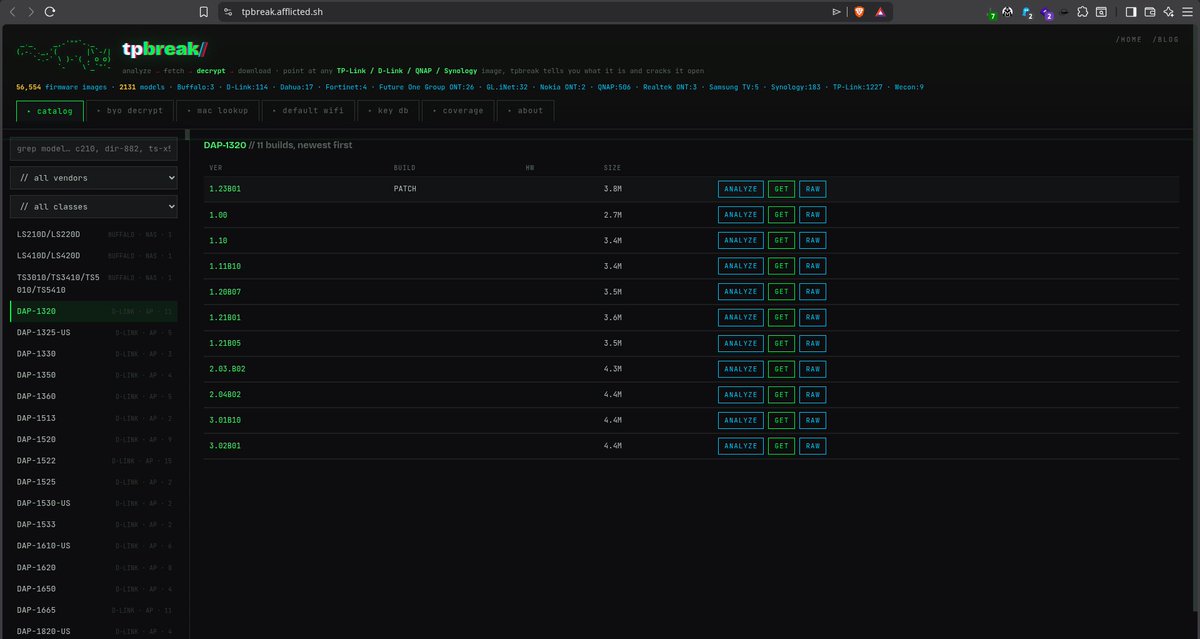Select DAP-1522 in model list
The height and width of the screenshot is (639, 1200).
(x=94, y=460)
